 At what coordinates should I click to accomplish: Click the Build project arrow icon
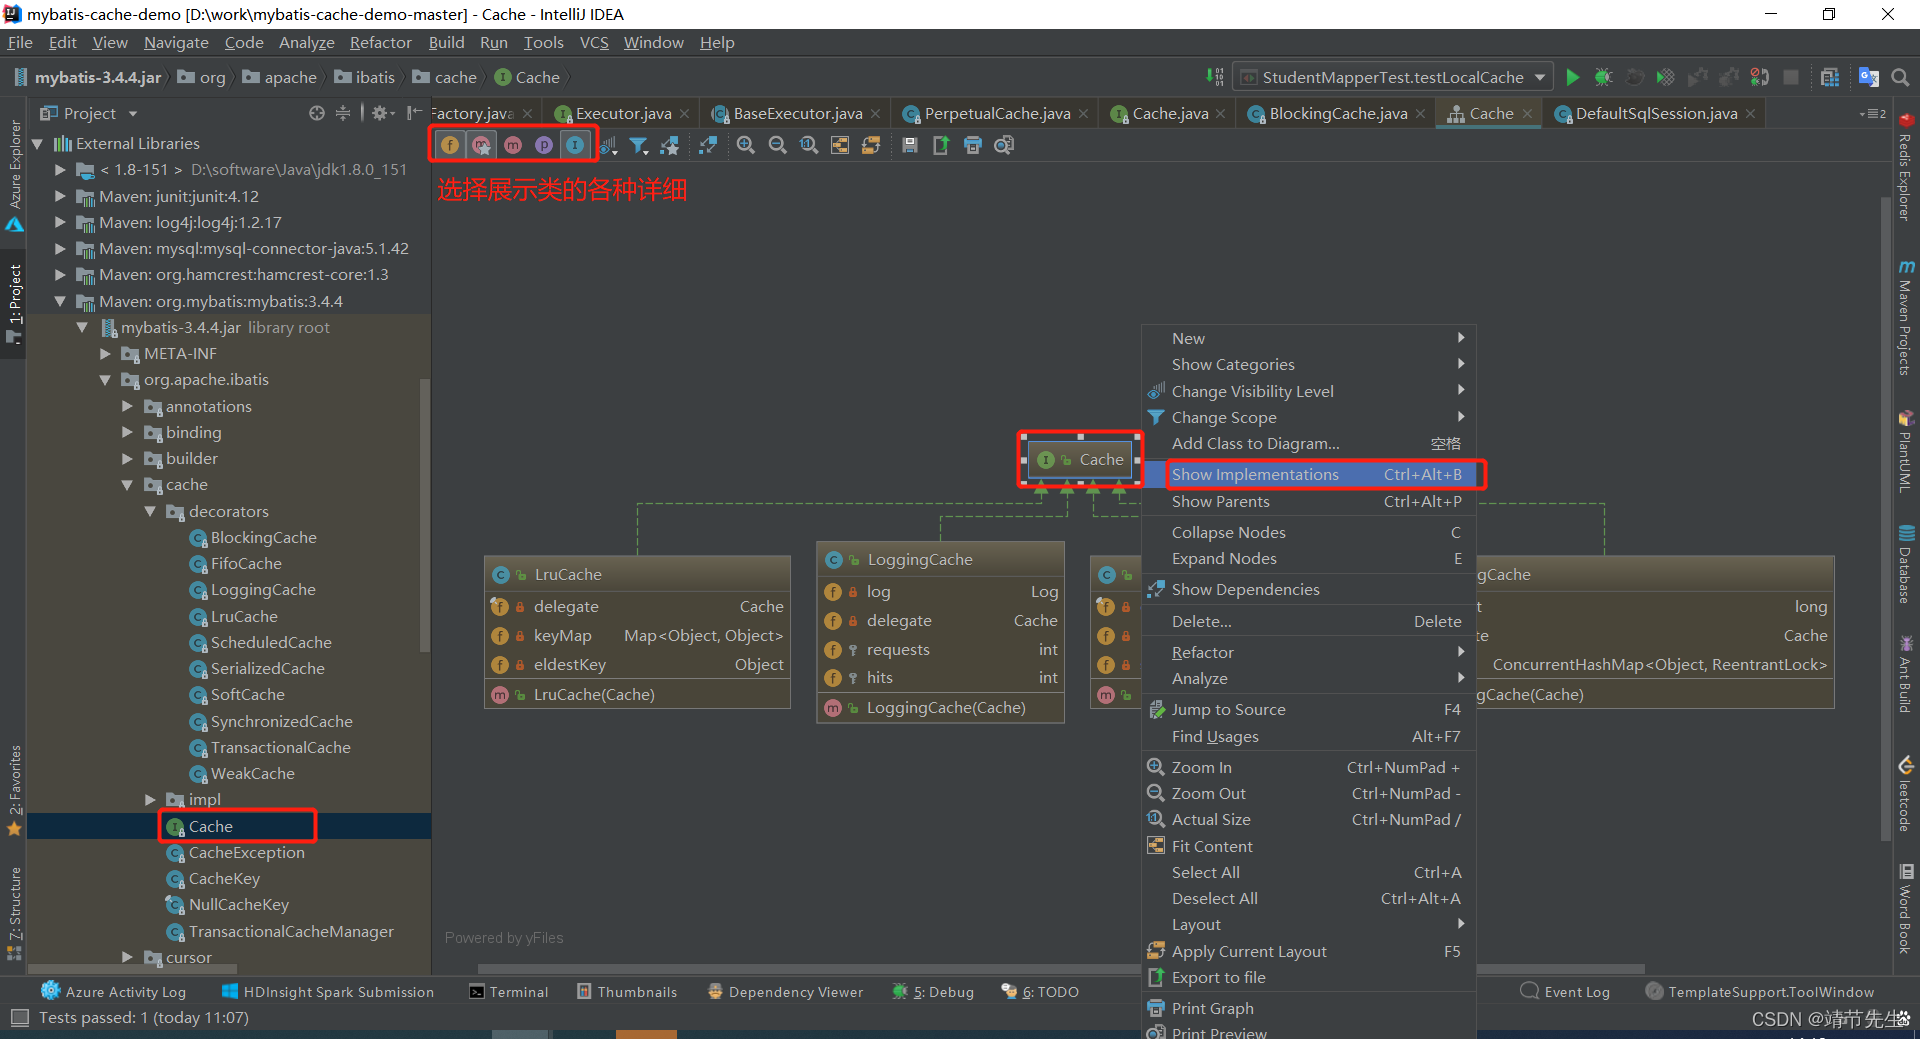pyautogui.click(x=1215, y=77)
